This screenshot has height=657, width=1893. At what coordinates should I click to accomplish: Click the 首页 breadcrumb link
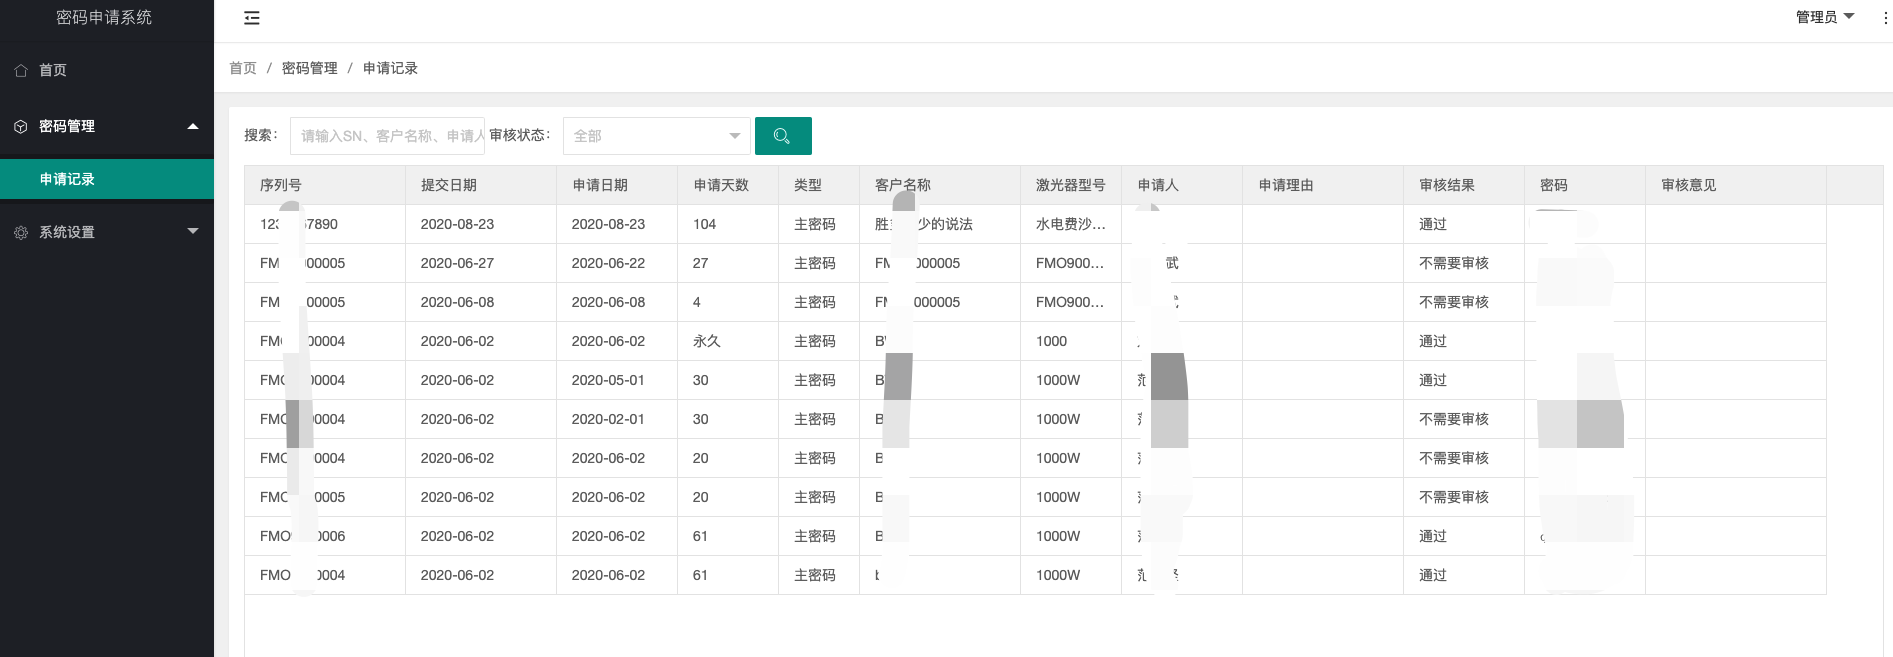pyautogui.click(x=243, y=68)
